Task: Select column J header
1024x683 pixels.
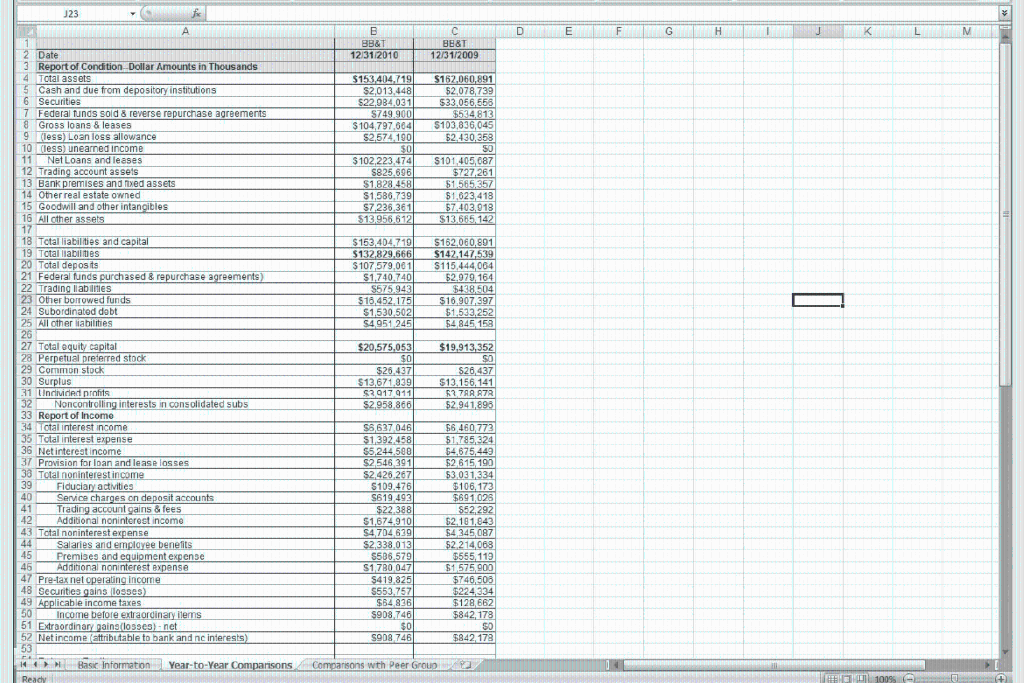Action: click(818, 31)
